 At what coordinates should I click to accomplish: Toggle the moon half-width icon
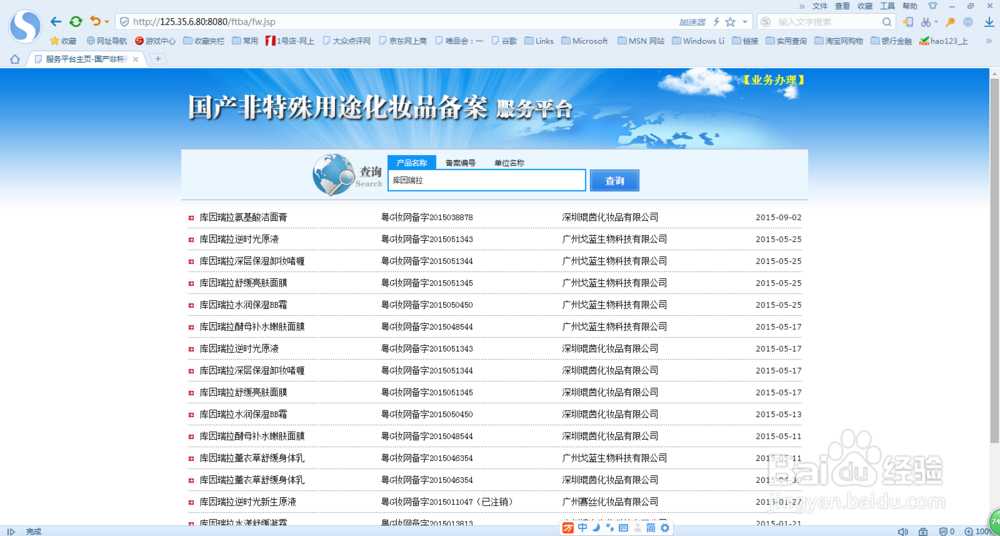pos(597,528)
